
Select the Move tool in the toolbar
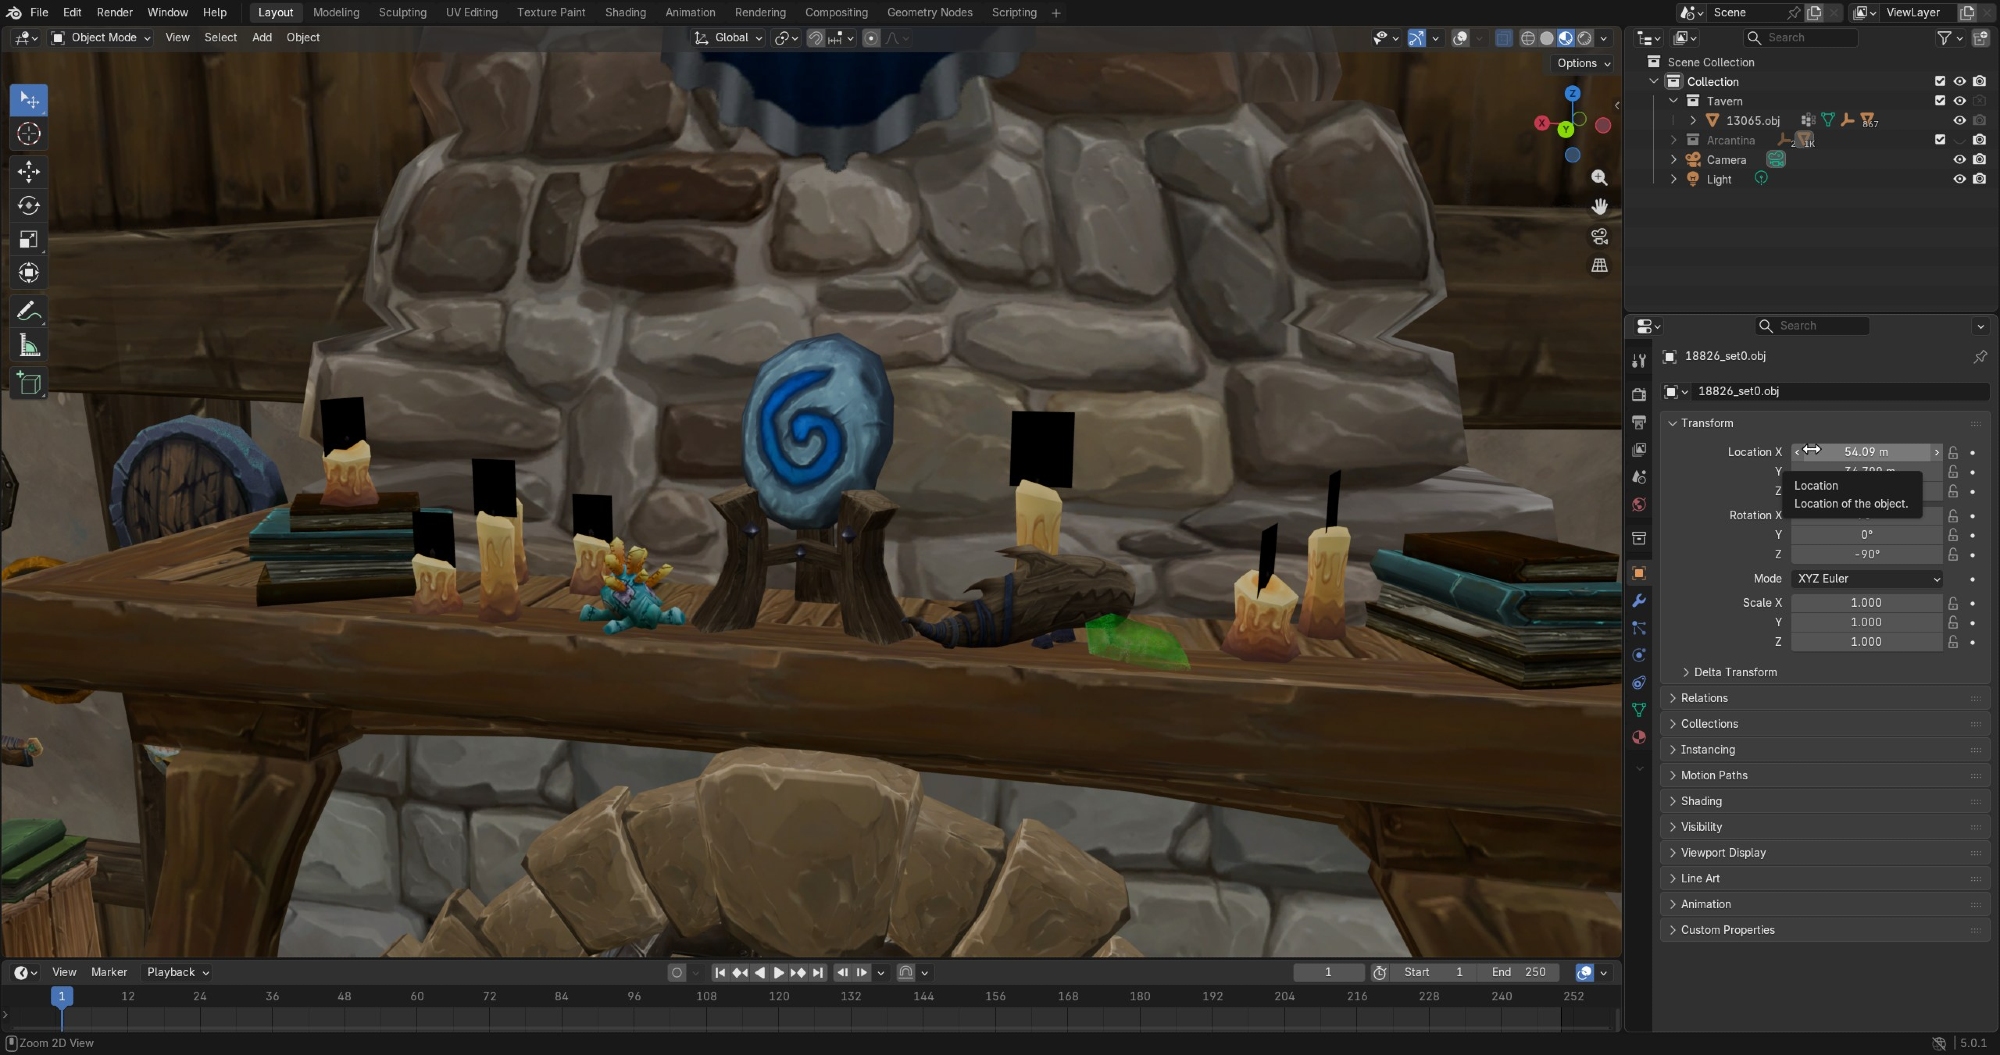29,172
